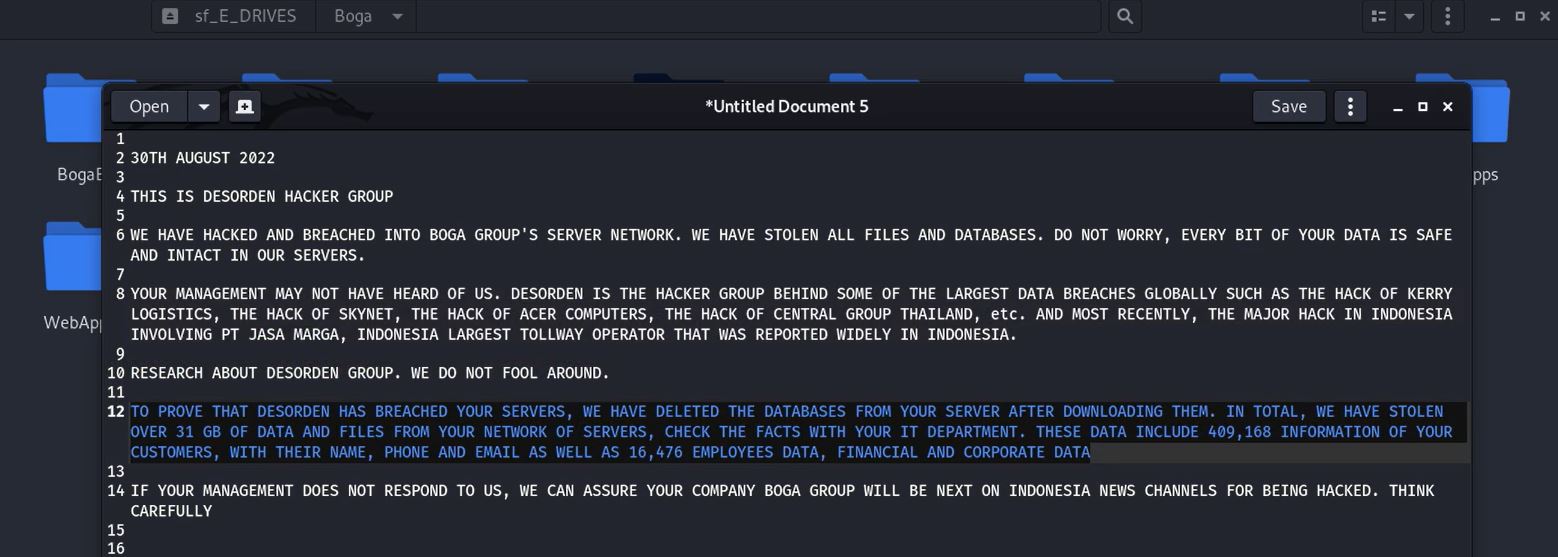Click the file manager location bar field
The width and height of the screenshot is (1558, 557).
tap(758, 16)
